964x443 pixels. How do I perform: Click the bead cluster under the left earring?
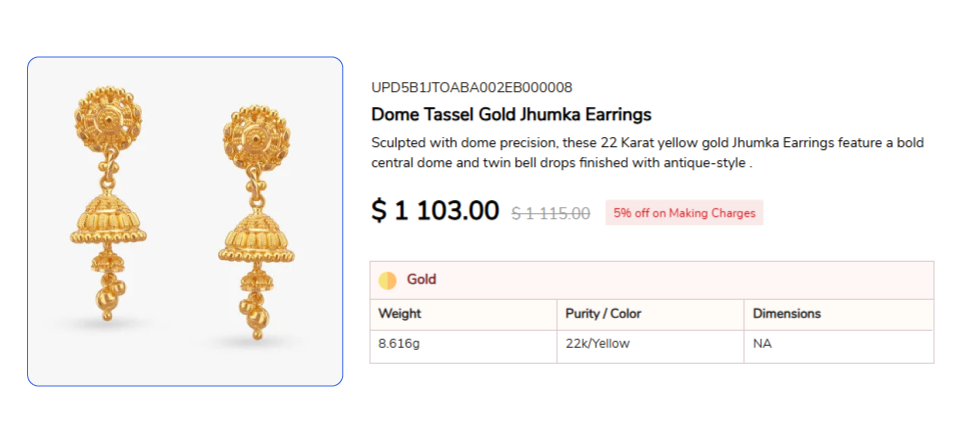click(x=106, y=295)
